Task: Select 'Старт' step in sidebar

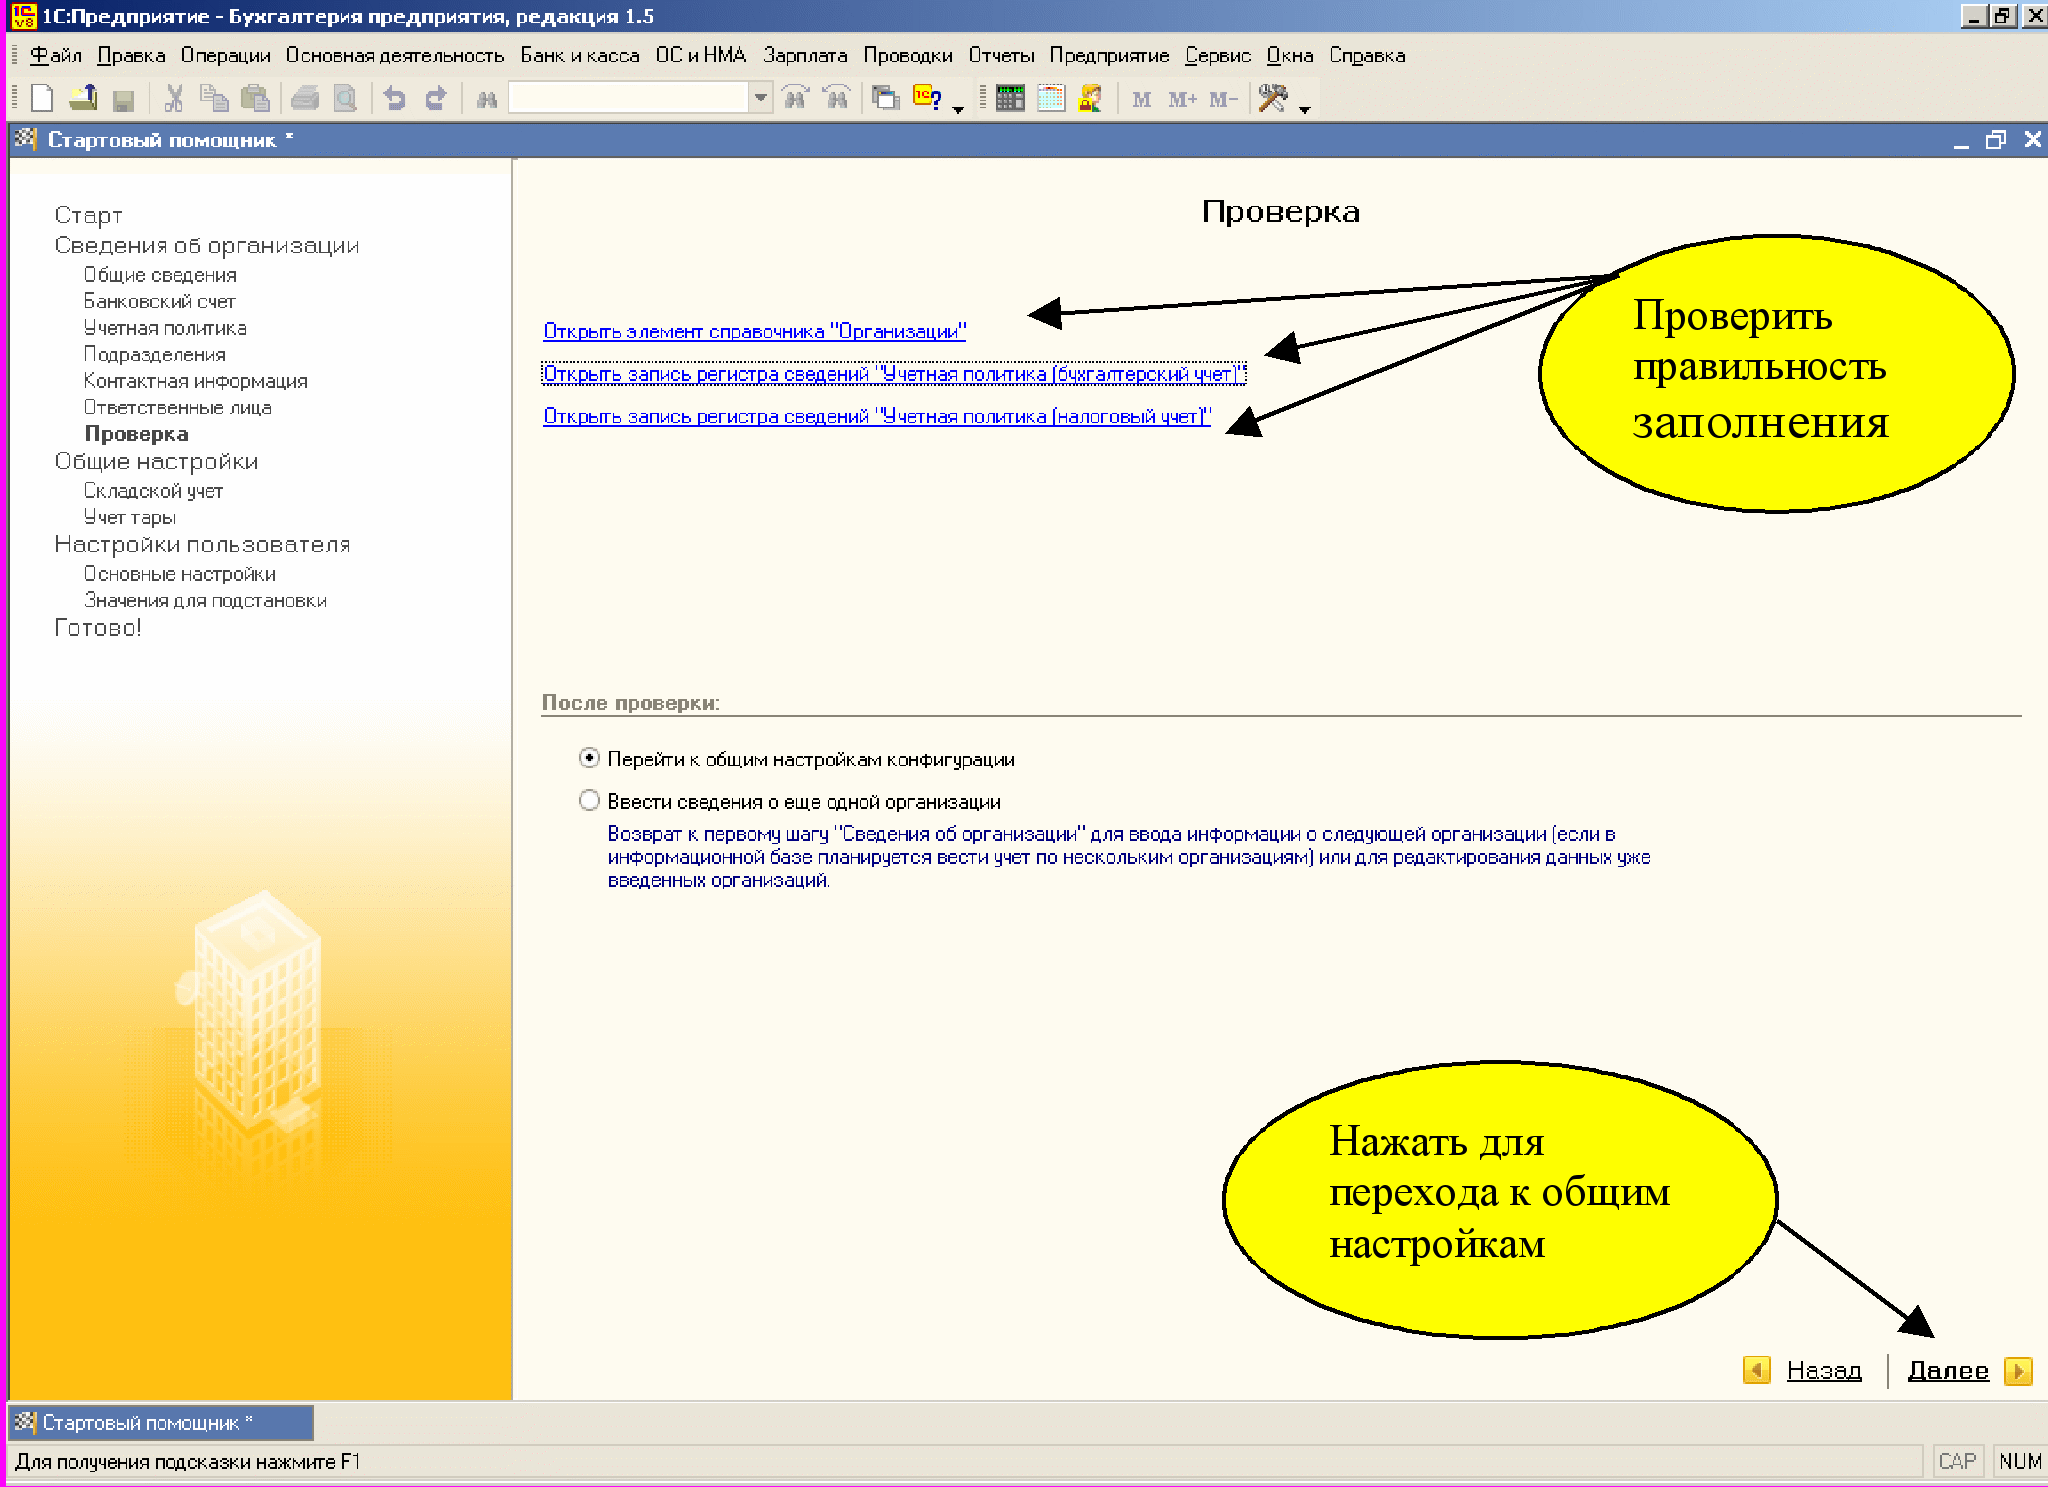Action: (x=89, y=215)
